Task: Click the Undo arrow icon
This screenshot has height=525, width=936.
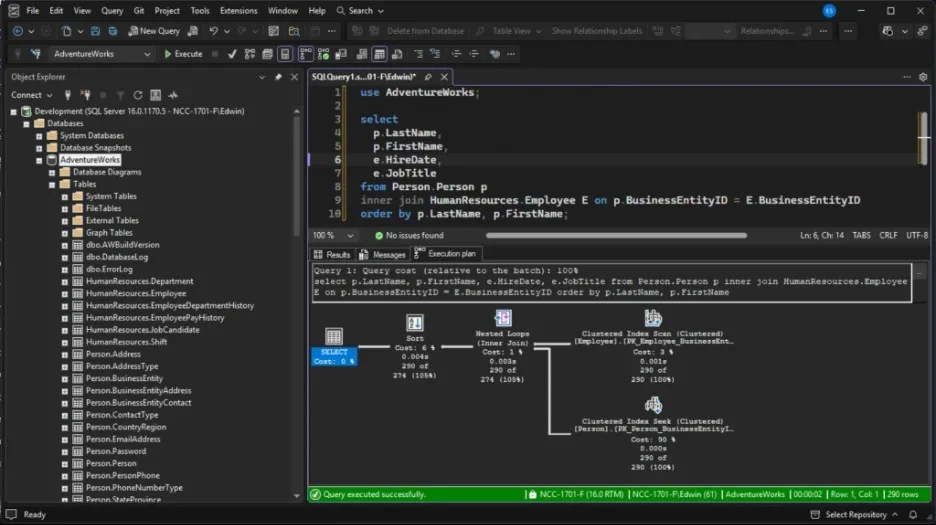Action: [213, 31]
